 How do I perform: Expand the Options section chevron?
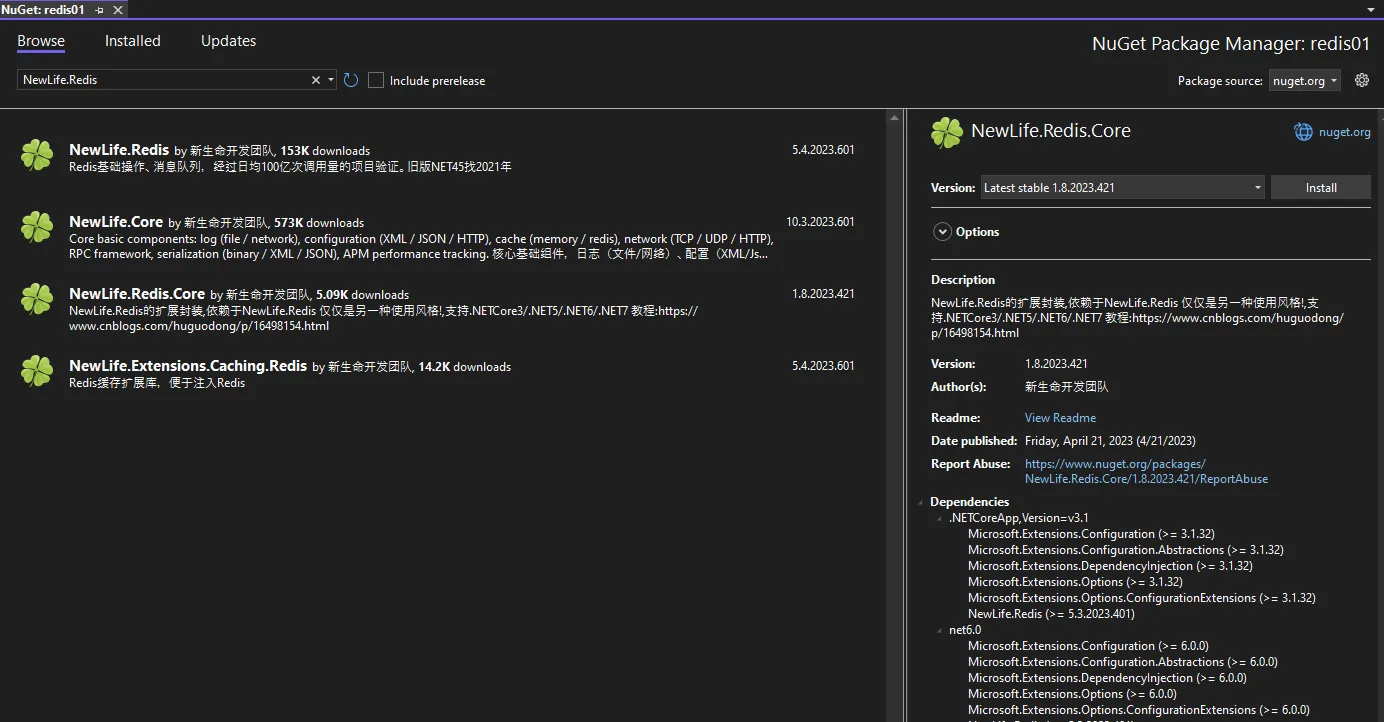click(942, 232)
